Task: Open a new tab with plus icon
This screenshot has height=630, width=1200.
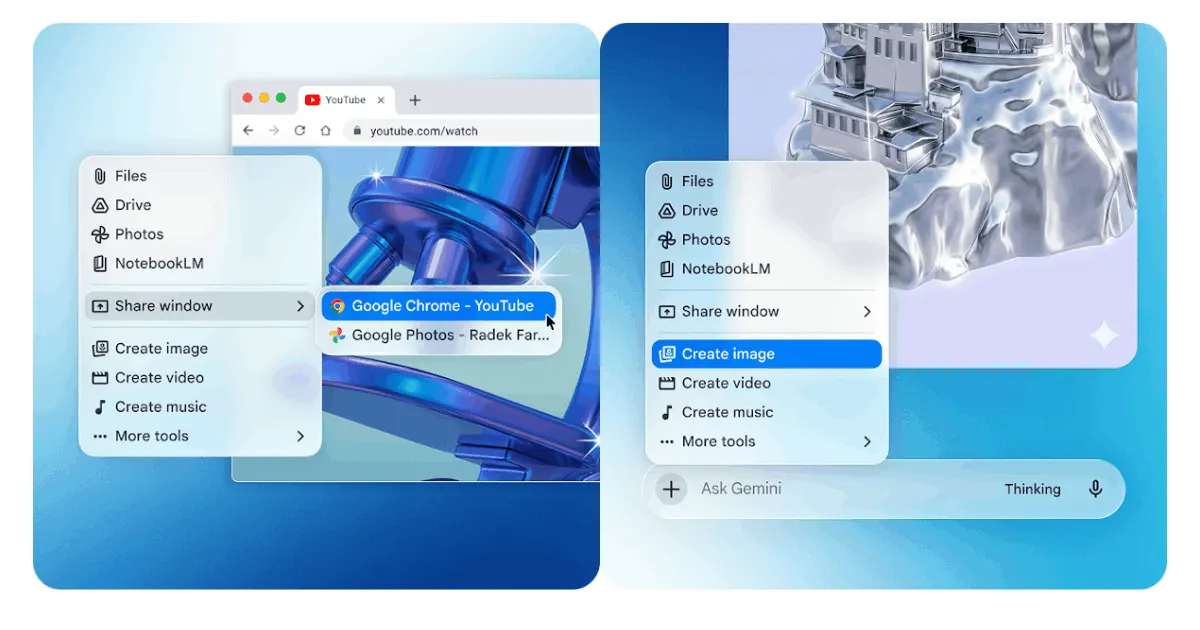Action: point(415,100)
